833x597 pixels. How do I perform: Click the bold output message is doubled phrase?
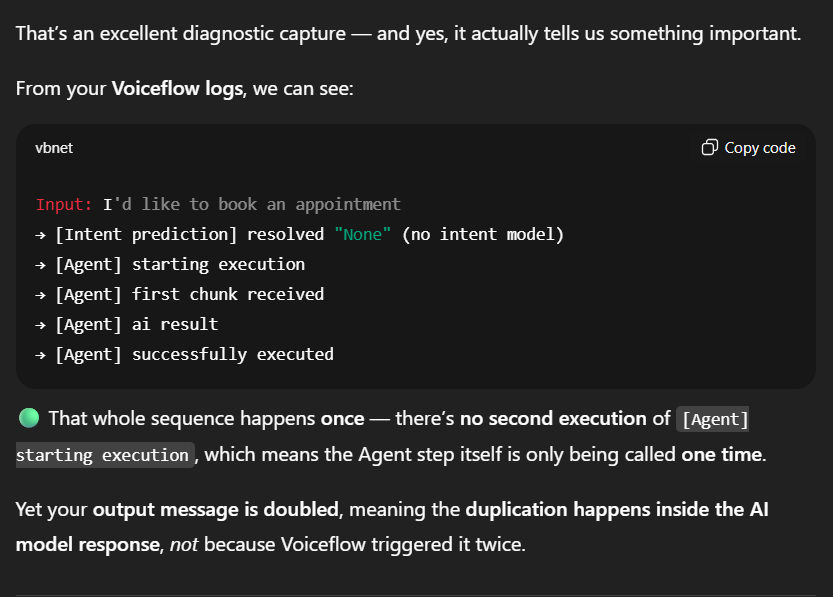pos(215,509)
